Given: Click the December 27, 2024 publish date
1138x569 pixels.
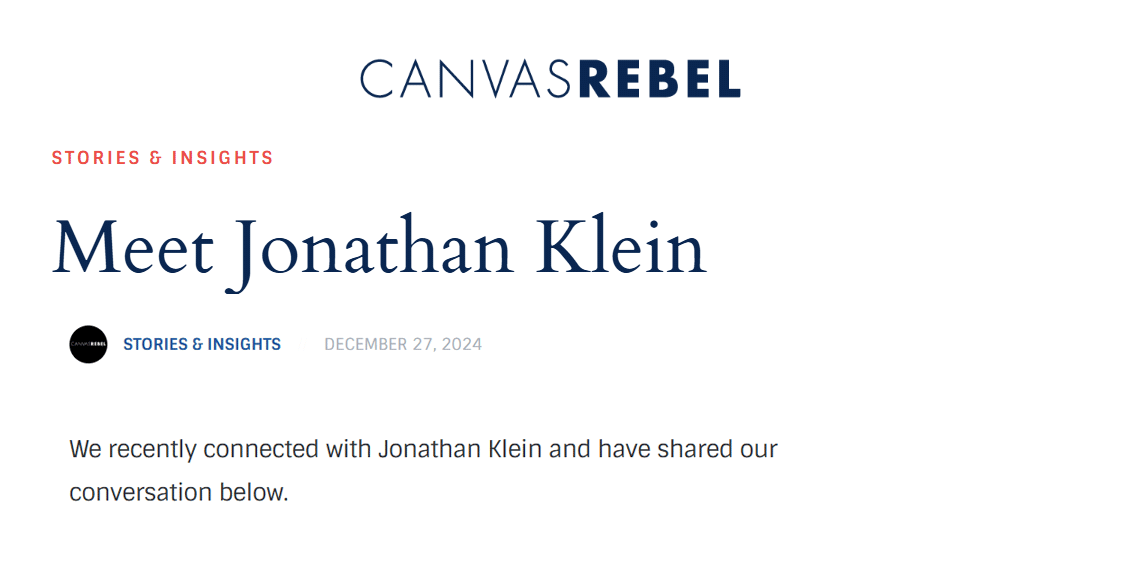Looking at the screenshot, I should [x=403, y=344].
